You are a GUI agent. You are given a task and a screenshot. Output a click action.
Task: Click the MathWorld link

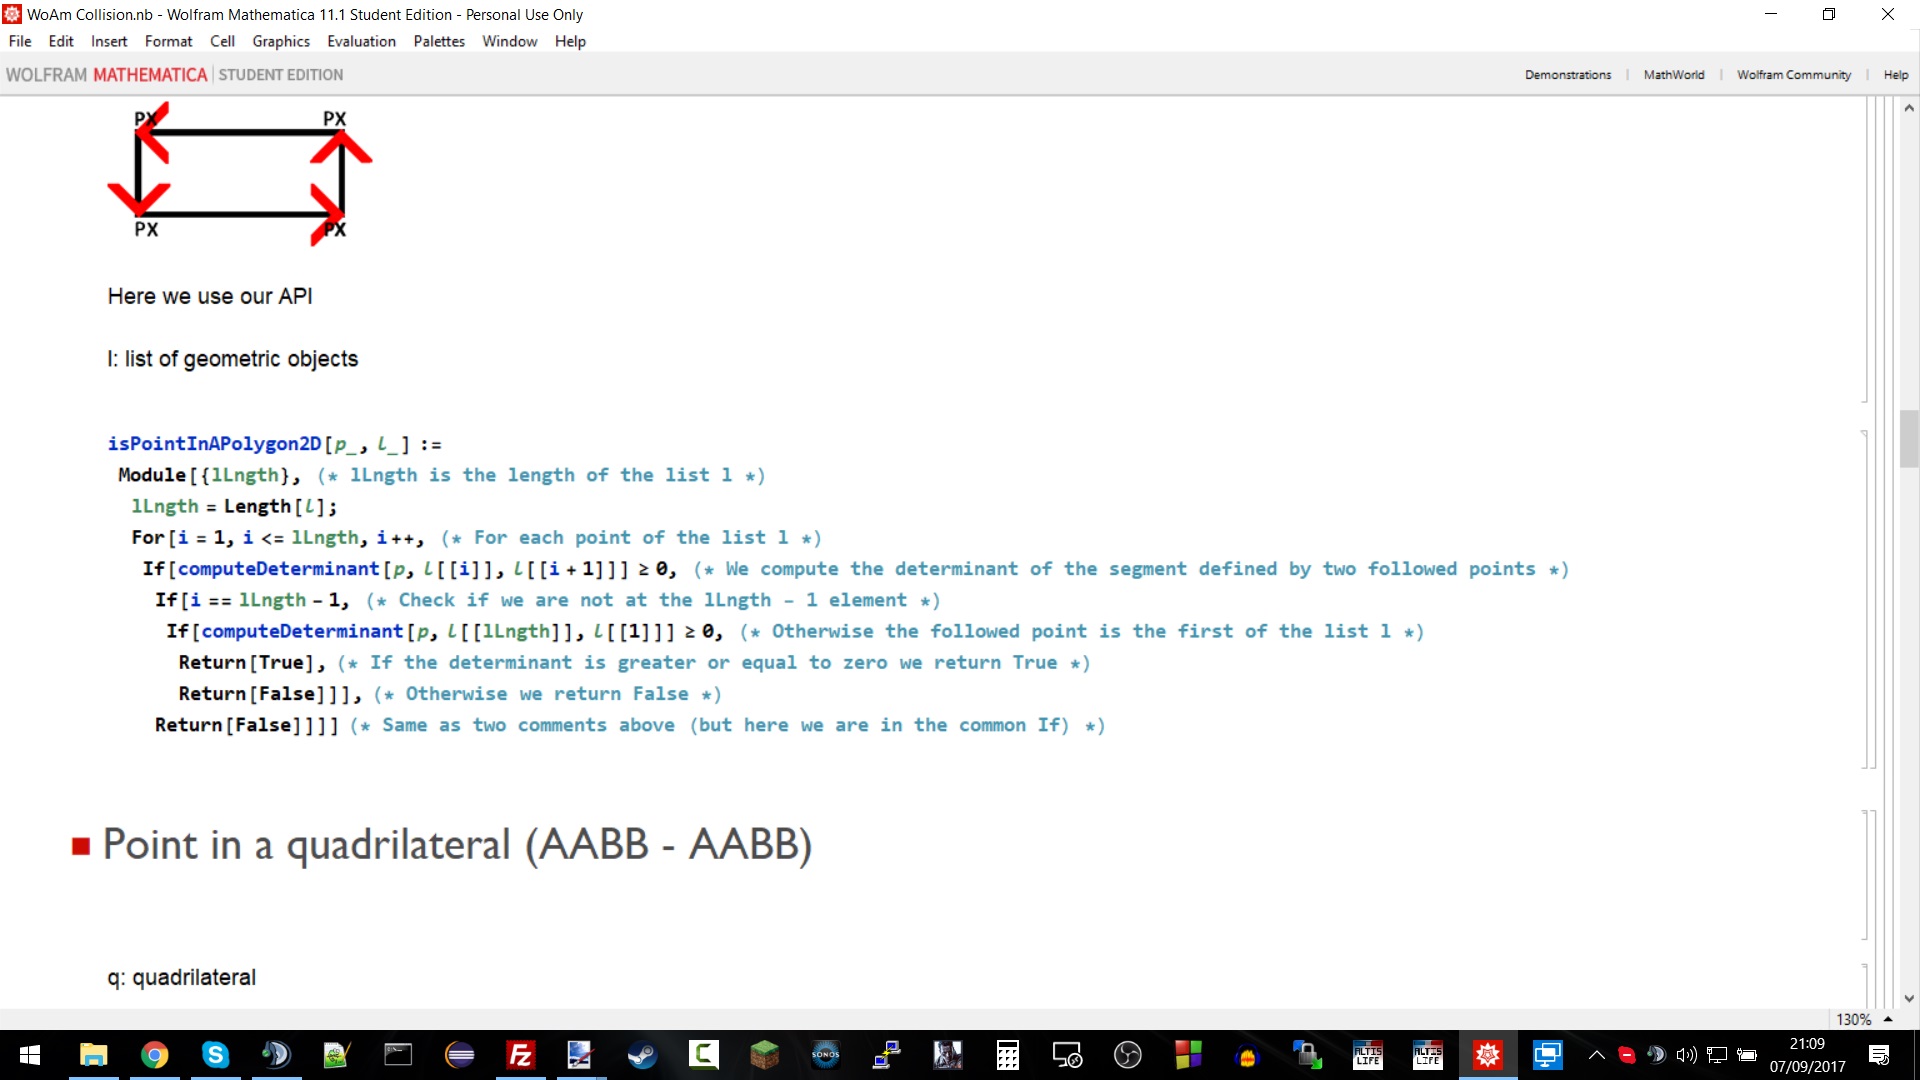coord(1673,75)
